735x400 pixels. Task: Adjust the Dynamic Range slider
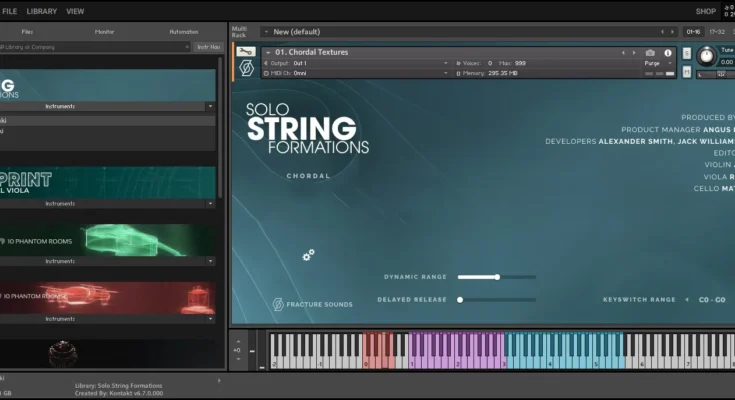point(497,277)
